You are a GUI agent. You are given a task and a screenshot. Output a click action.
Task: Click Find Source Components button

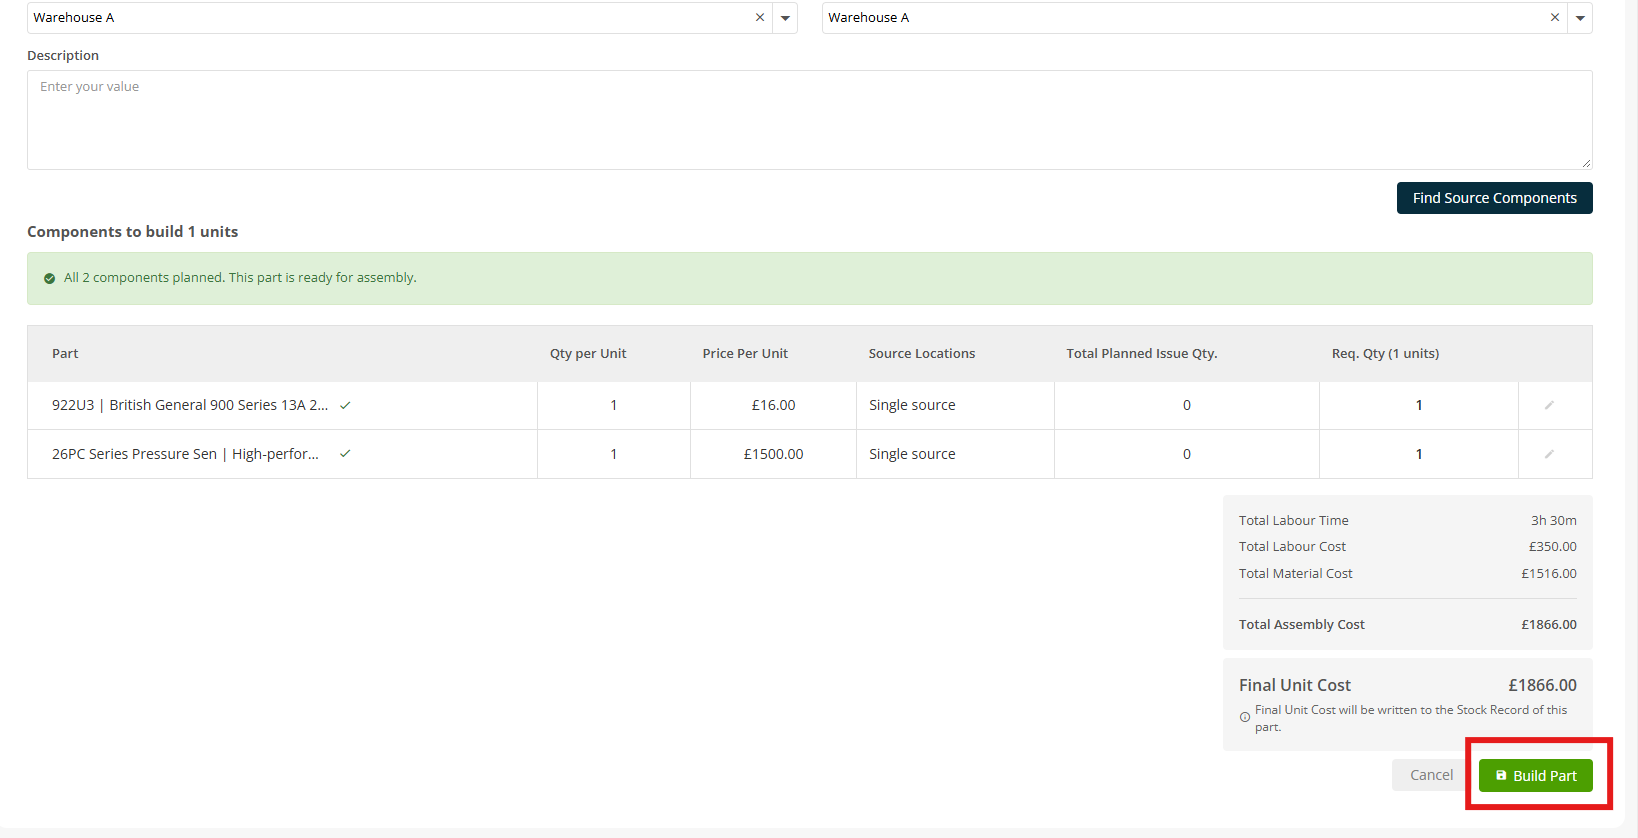pos(1494,198)
